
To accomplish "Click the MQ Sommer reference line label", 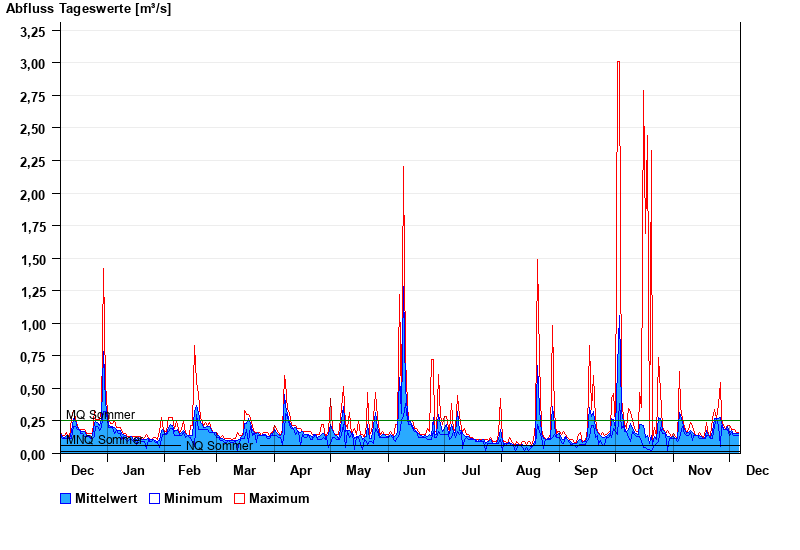I will pos(100,415).
